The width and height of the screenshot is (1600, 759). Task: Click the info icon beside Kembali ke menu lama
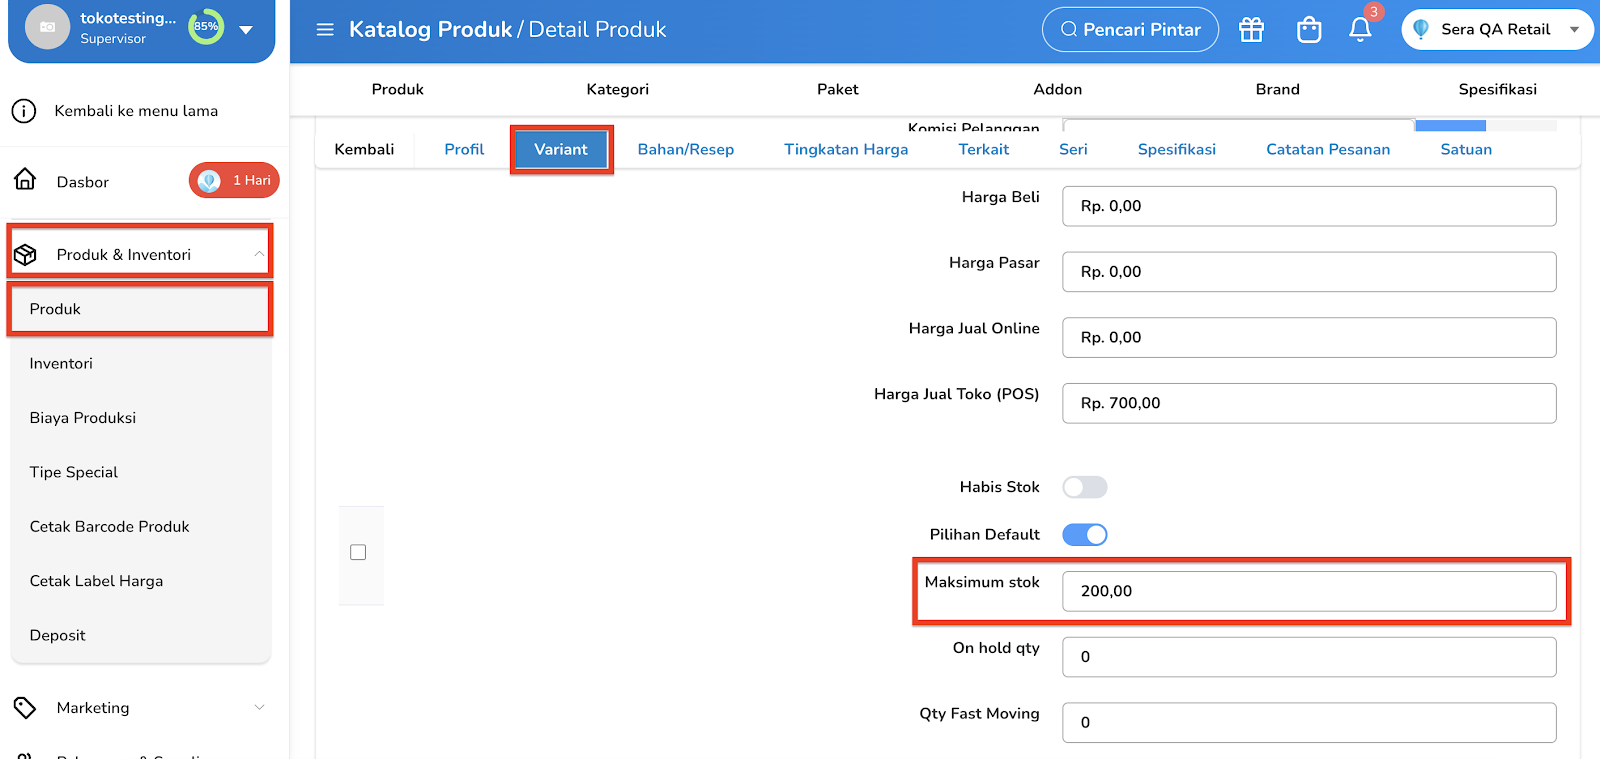[x=24, y=111]
